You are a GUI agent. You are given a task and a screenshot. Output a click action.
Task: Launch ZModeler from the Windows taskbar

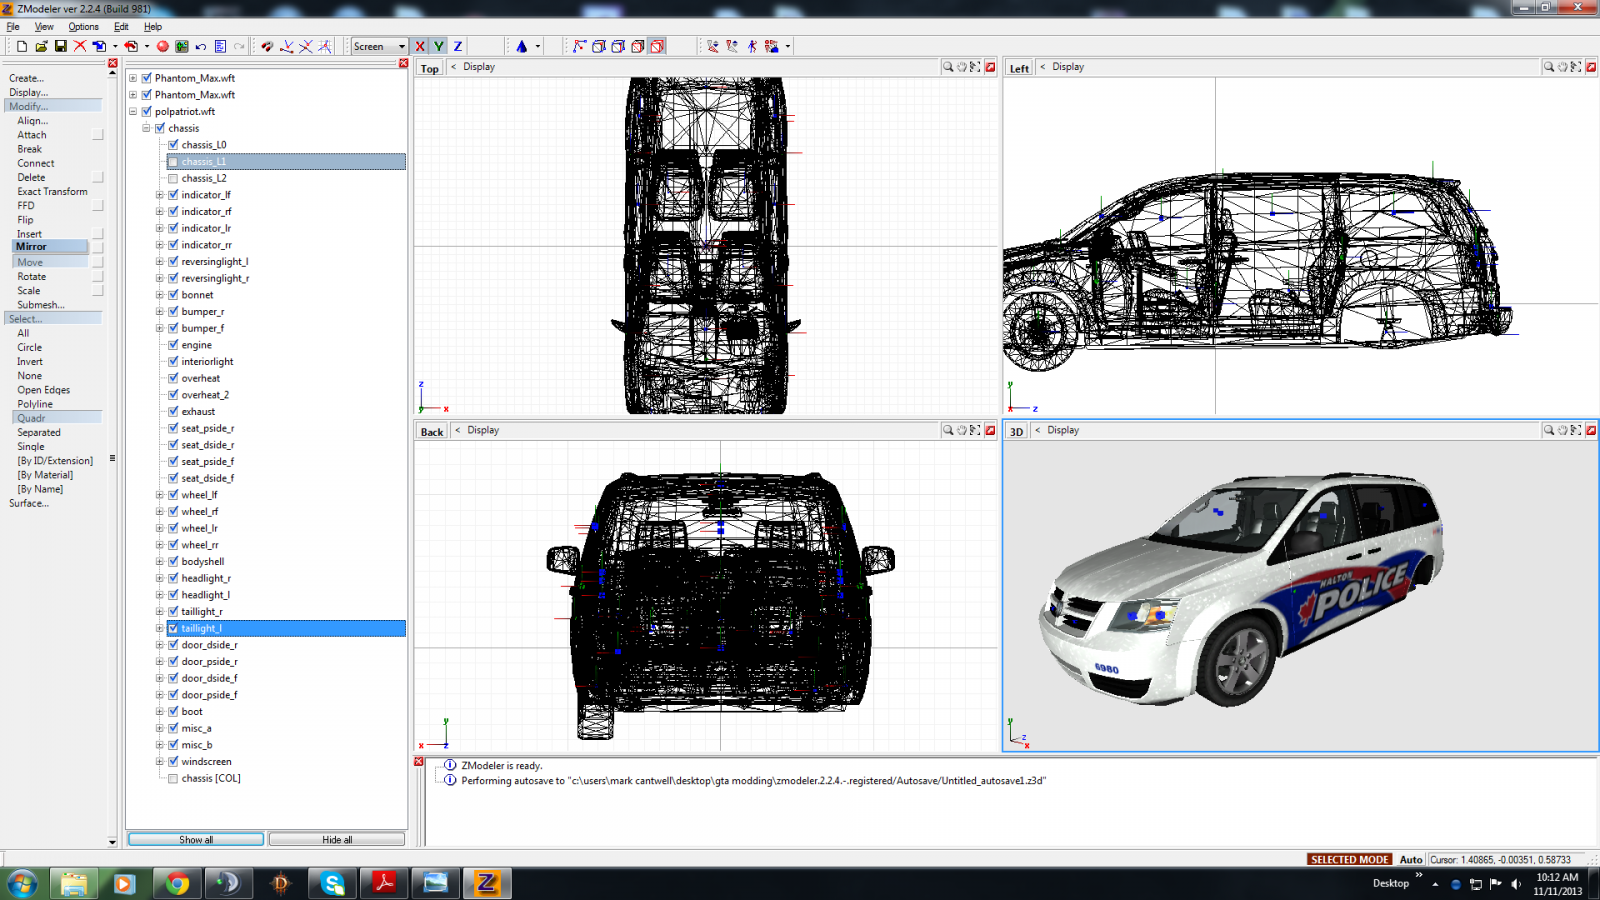(487, 883)
